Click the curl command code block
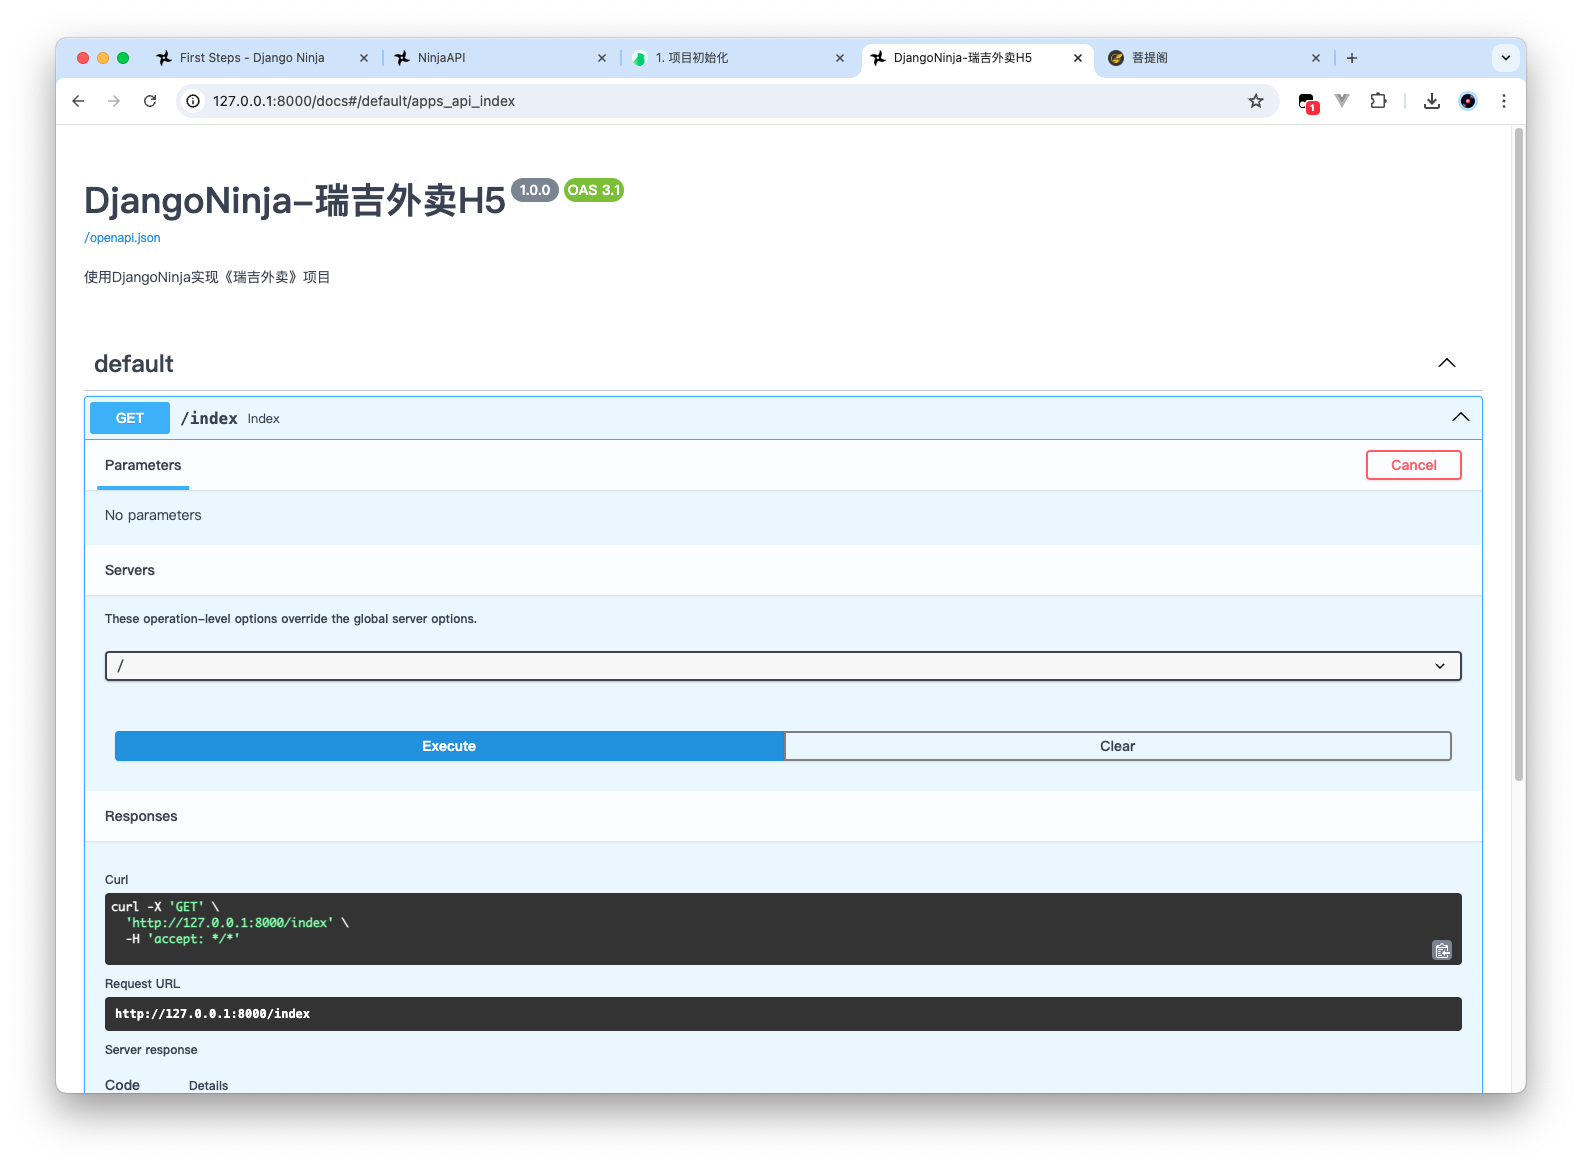Screen dimensions: 1582x1167 [783, 929]
